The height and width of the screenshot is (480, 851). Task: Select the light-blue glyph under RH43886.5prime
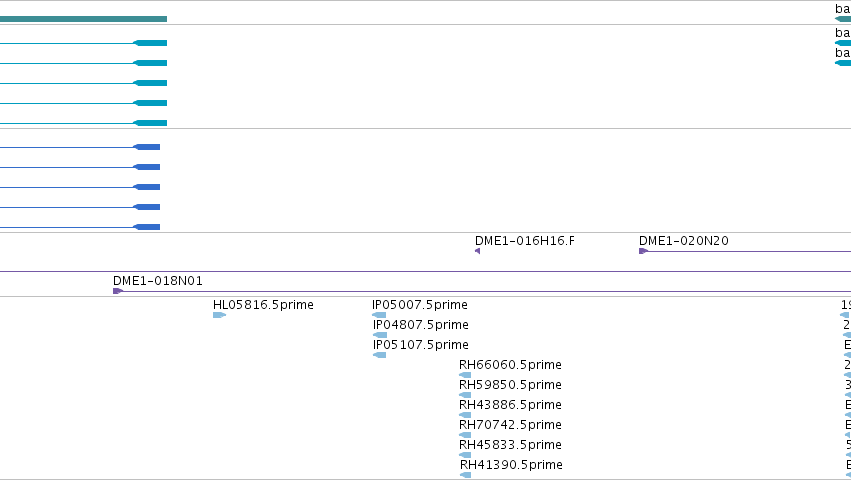(465, 415)
